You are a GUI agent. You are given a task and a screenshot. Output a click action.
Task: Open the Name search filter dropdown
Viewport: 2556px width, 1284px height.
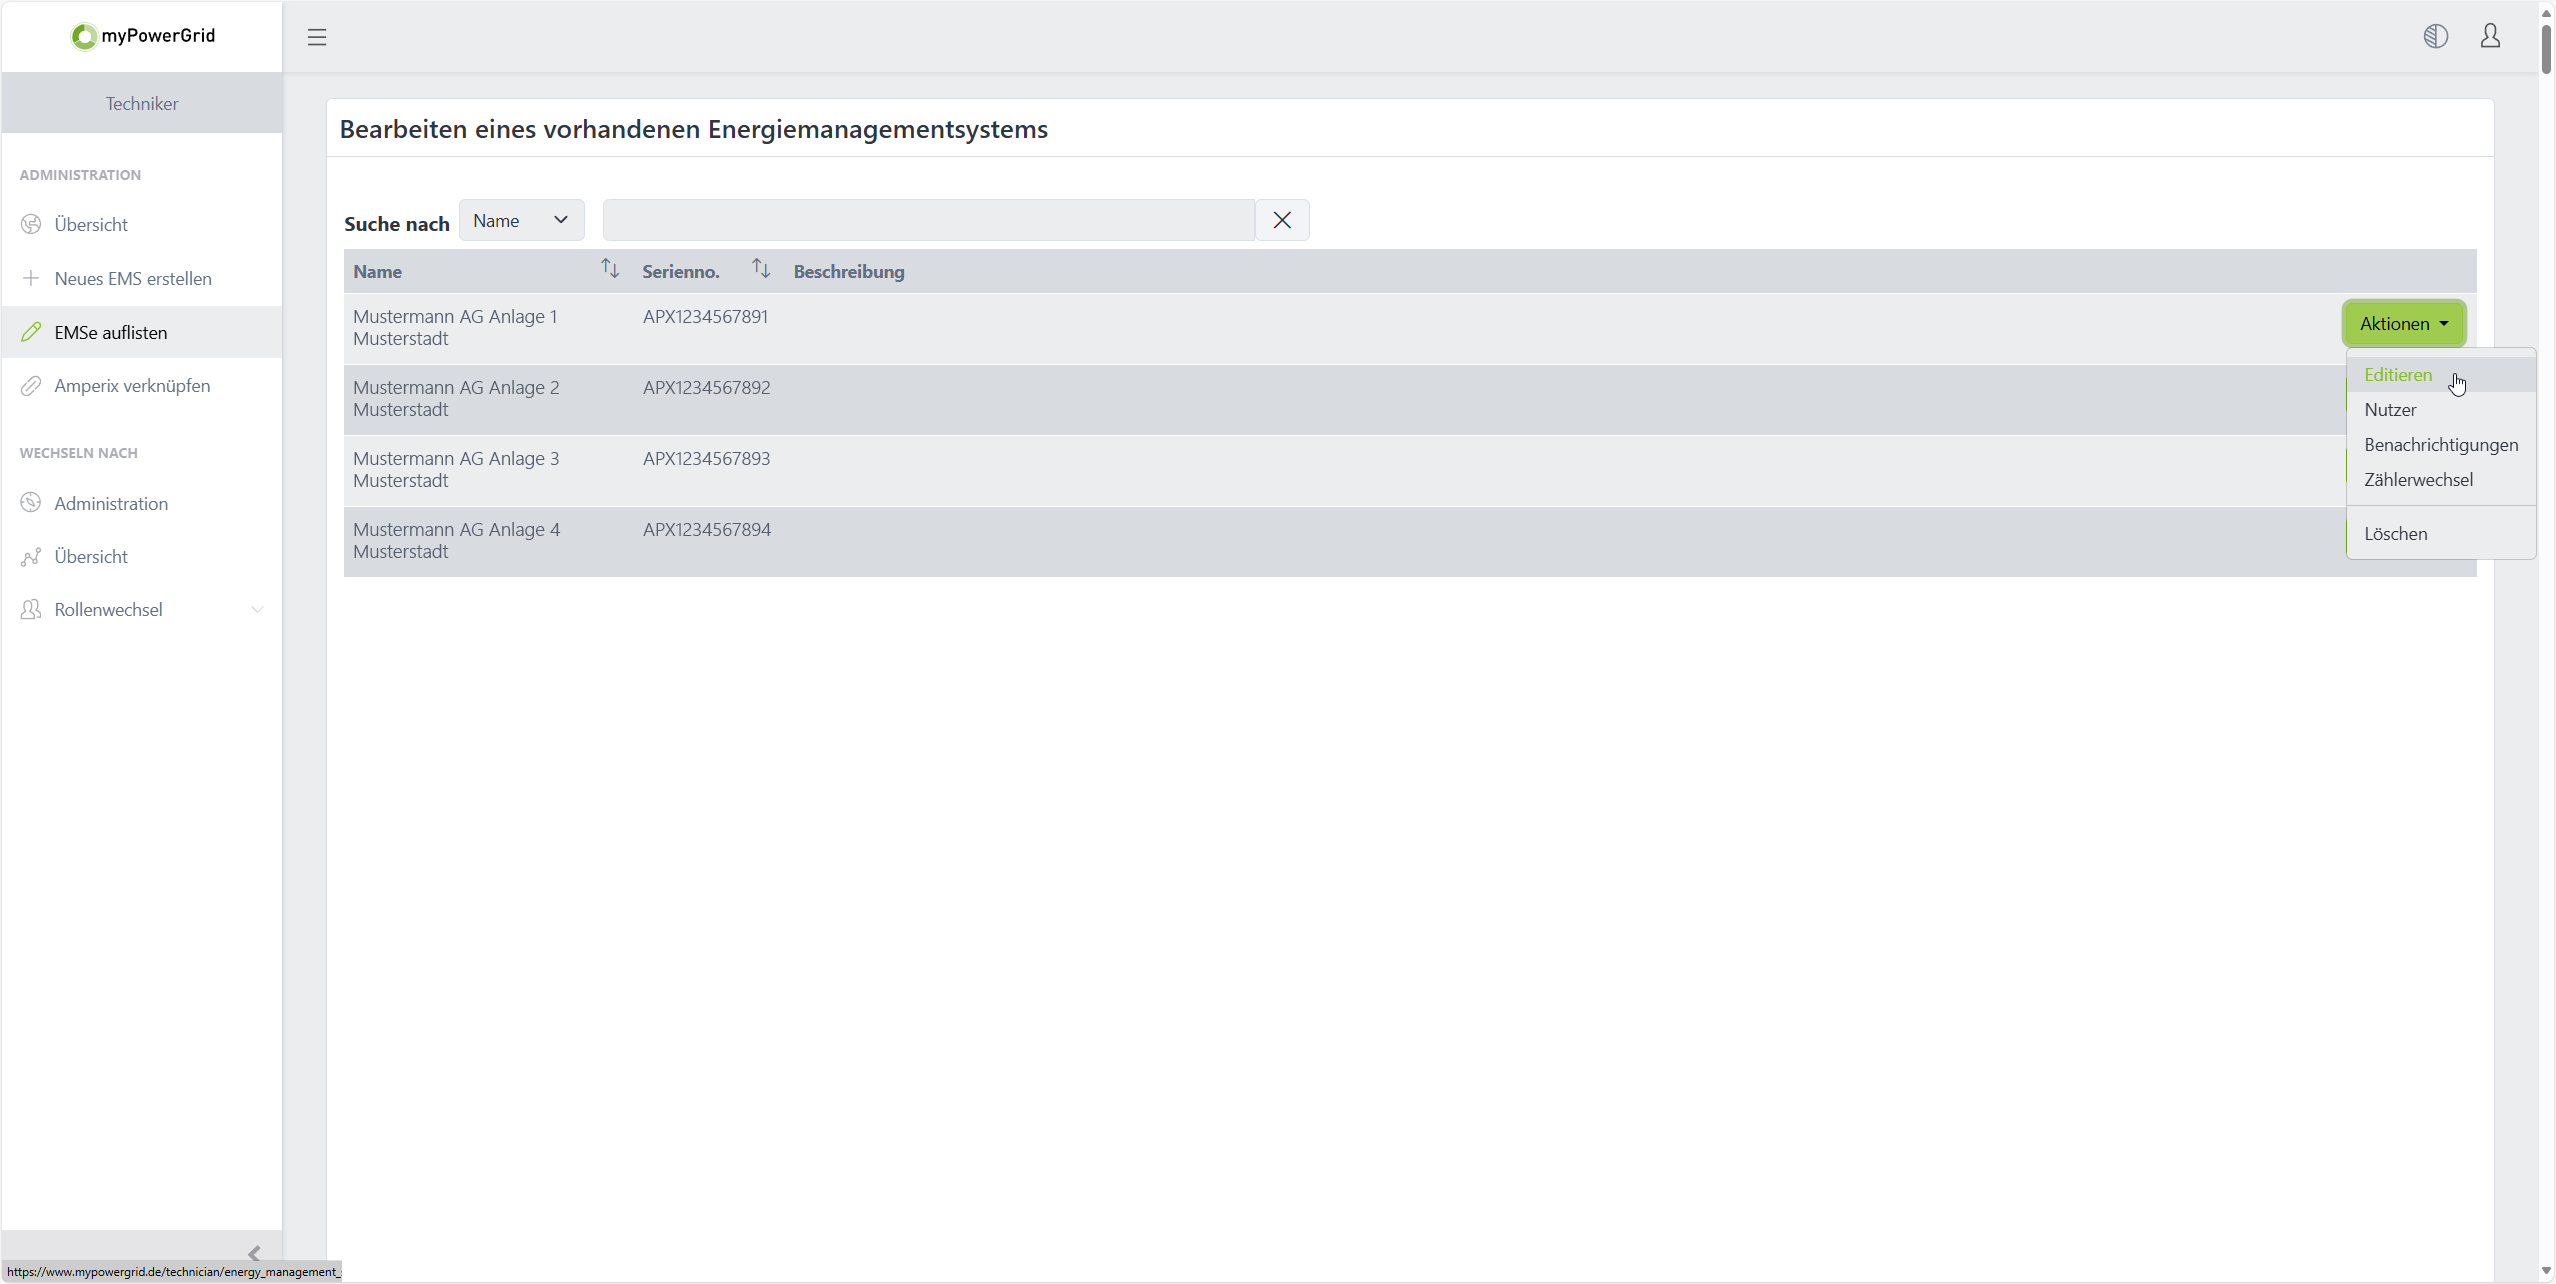click(521, 220)
